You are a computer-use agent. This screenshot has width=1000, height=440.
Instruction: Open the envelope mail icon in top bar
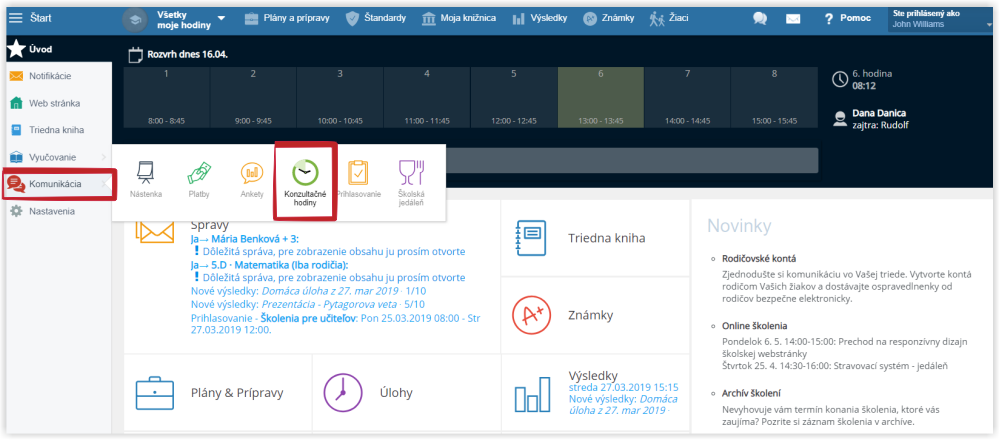[793, 18]
